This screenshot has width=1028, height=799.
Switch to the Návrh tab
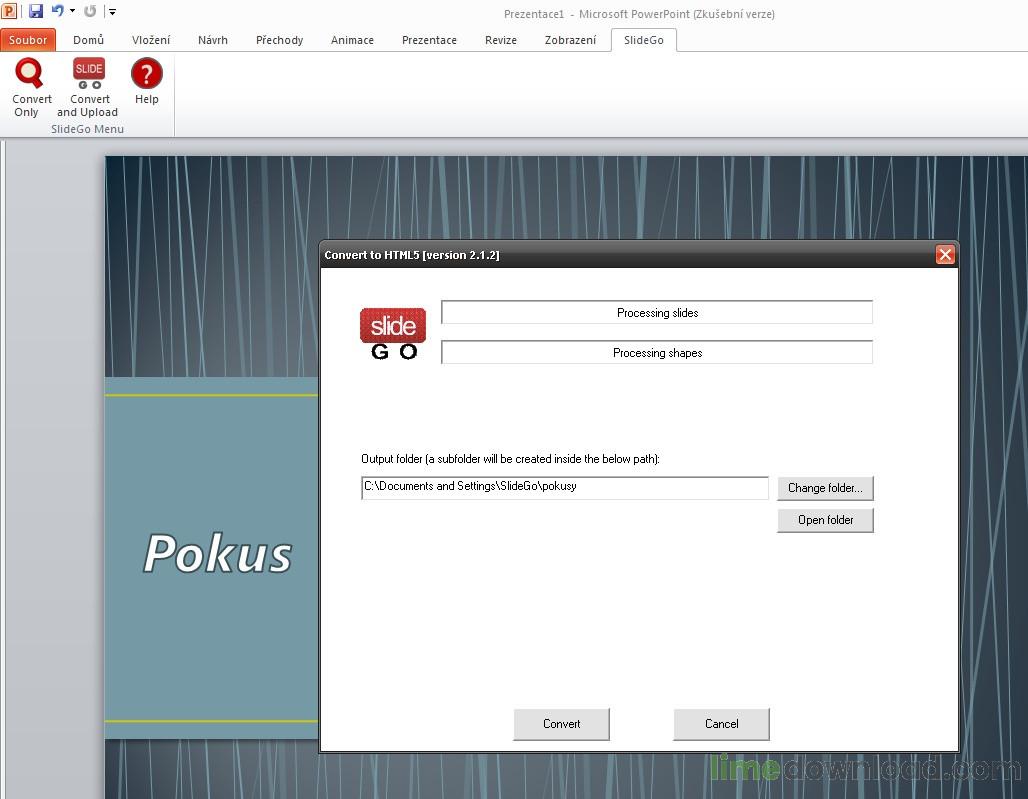pyautogui.click(x=213, y=40)
